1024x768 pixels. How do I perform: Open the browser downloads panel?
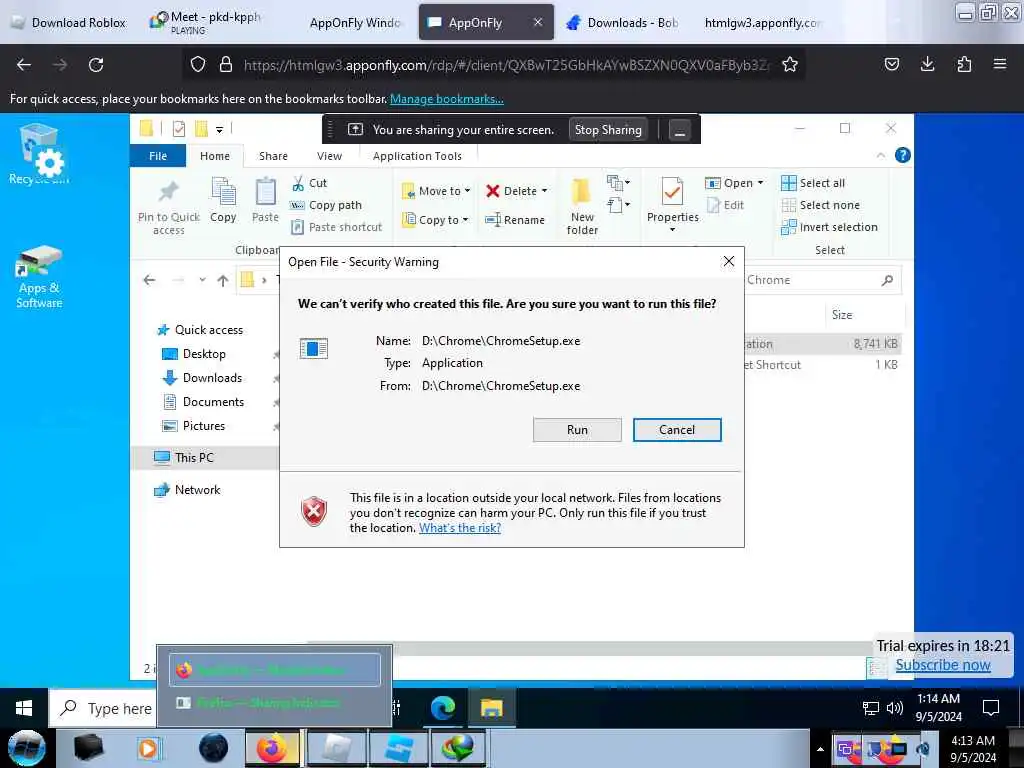pos(927,64)
